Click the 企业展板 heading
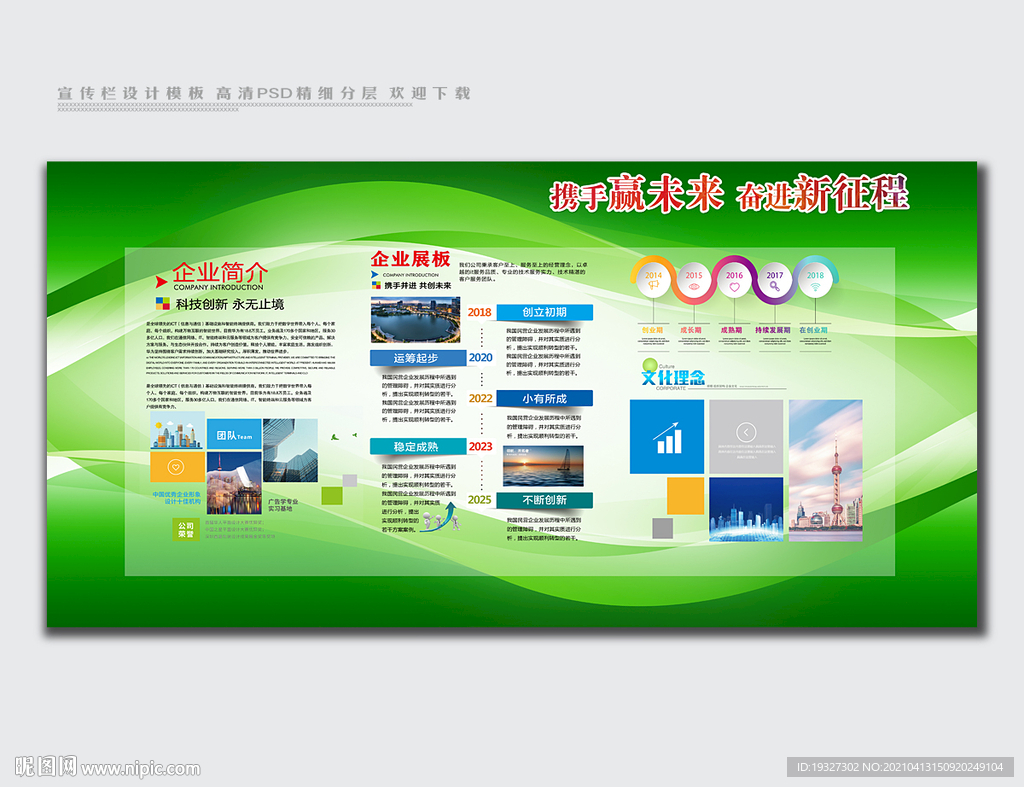1024x787 pixels. coord(411,259)
